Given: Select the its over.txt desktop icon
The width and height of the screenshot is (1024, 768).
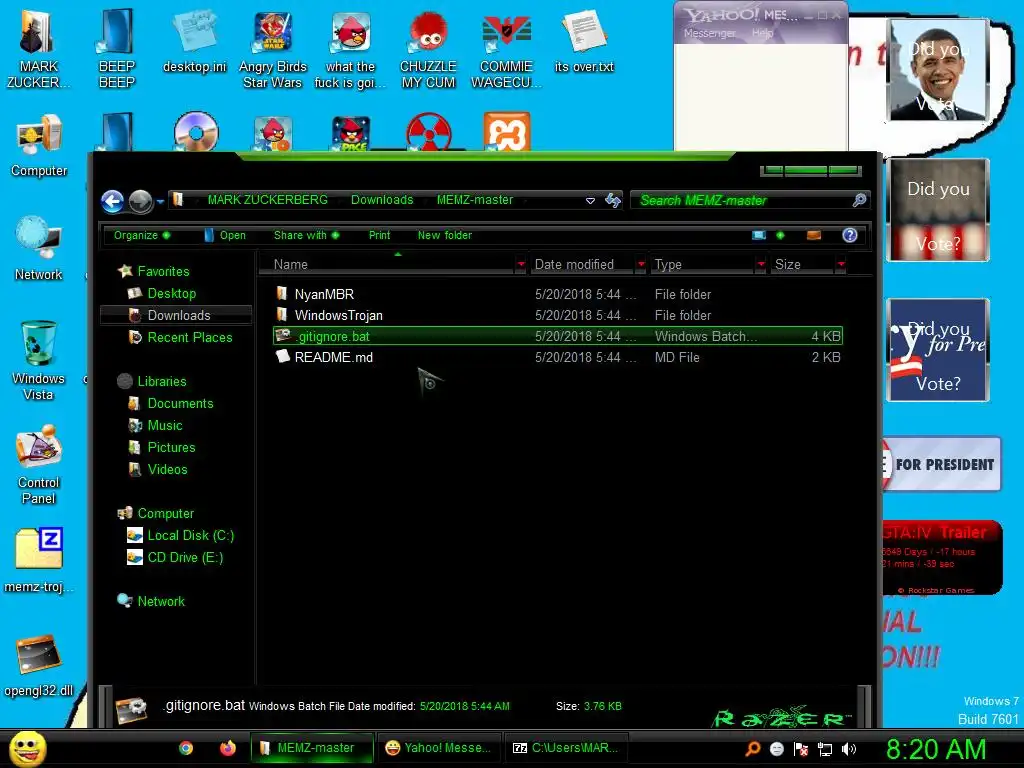Looking at the screenshot, I should coord(584,40).
